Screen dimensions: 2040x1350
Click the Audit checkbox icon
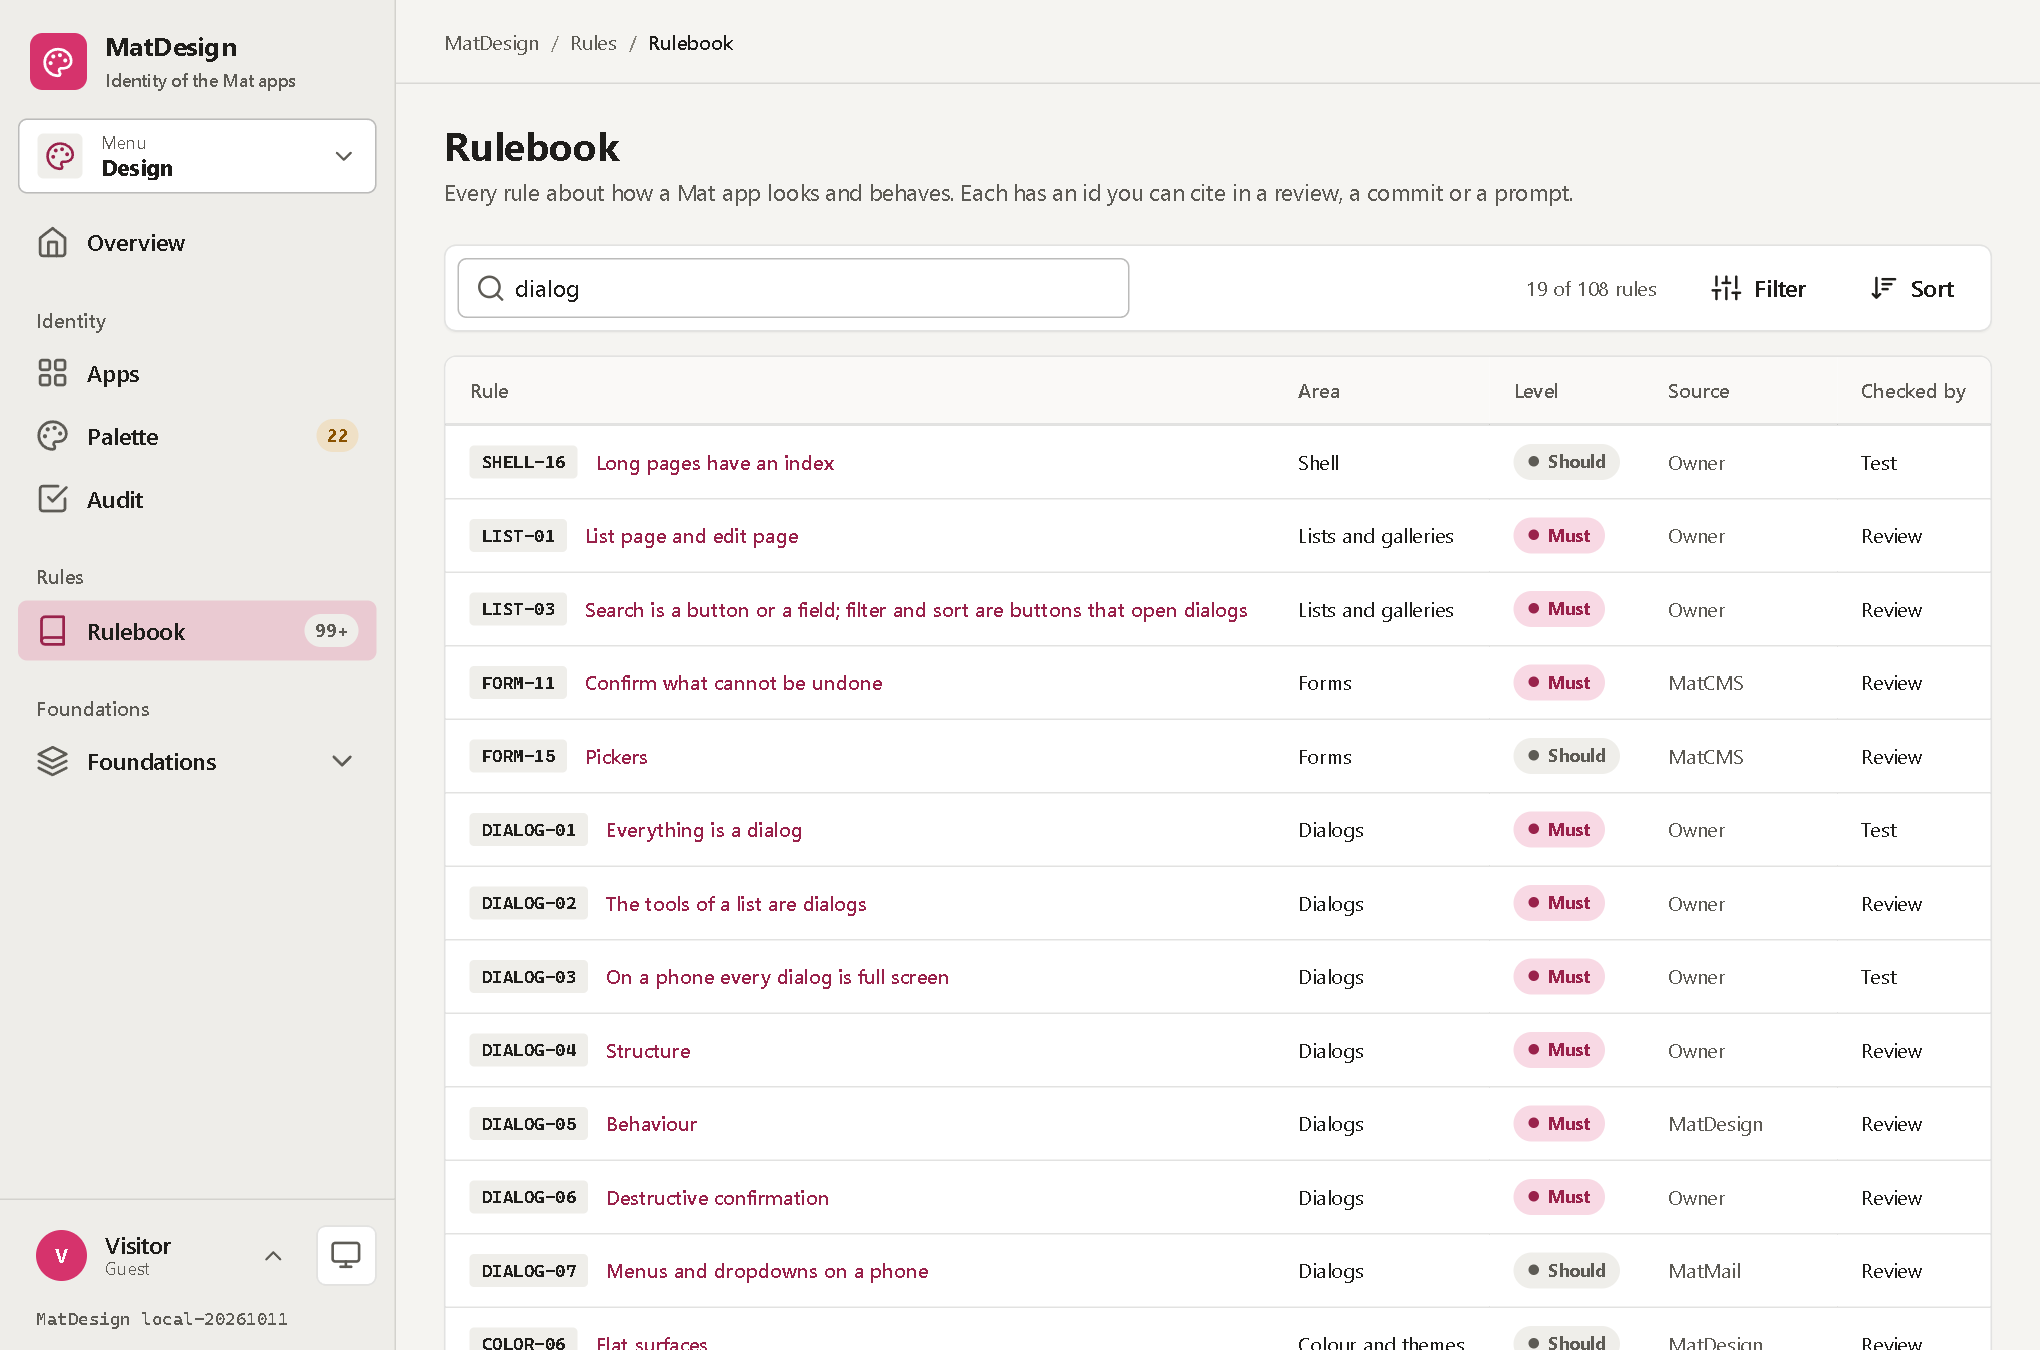click(x=52, y=499)
